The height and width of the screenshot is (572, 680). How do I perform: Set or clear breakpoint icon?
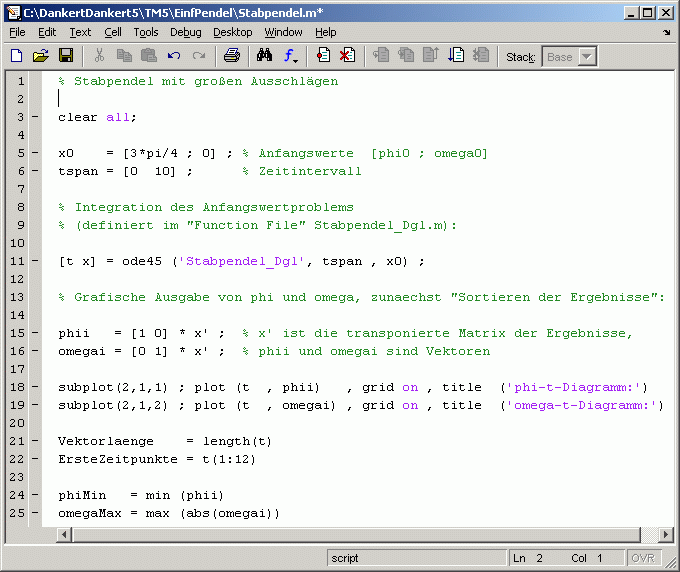pyautogui.click(x=323, y=56)
